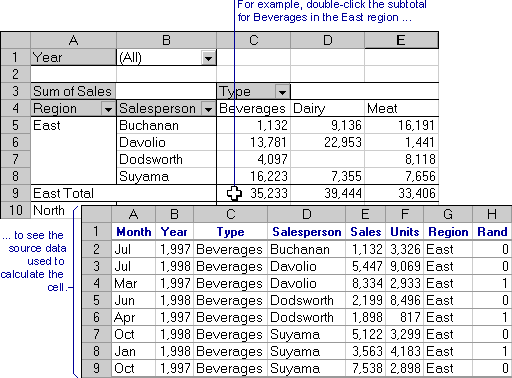512x378 pixels.
Task: Select Sales value 3,563 in source data
Action: (366, 351)
